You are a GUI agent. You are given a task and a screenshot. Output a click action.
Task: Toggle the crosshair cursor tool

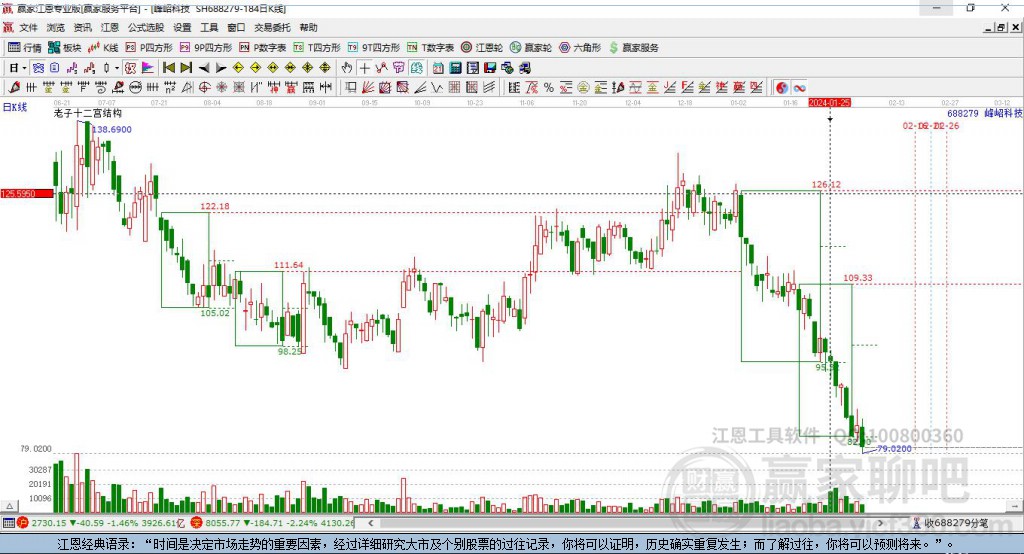[x=364, y=68]
